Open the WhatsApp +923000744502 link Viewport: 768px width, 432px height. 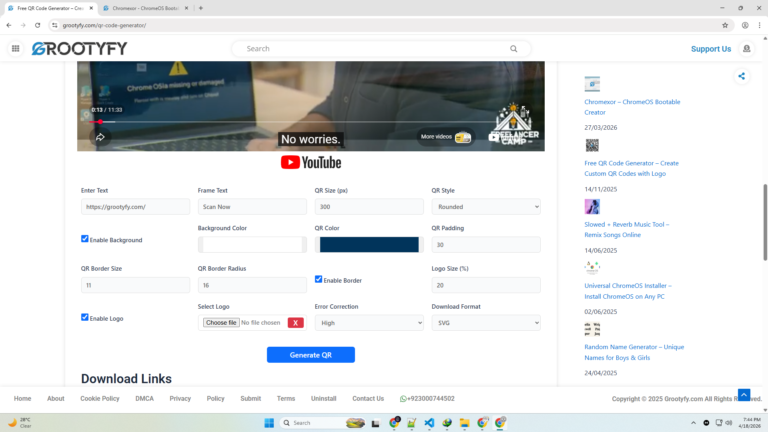point(427,399)
